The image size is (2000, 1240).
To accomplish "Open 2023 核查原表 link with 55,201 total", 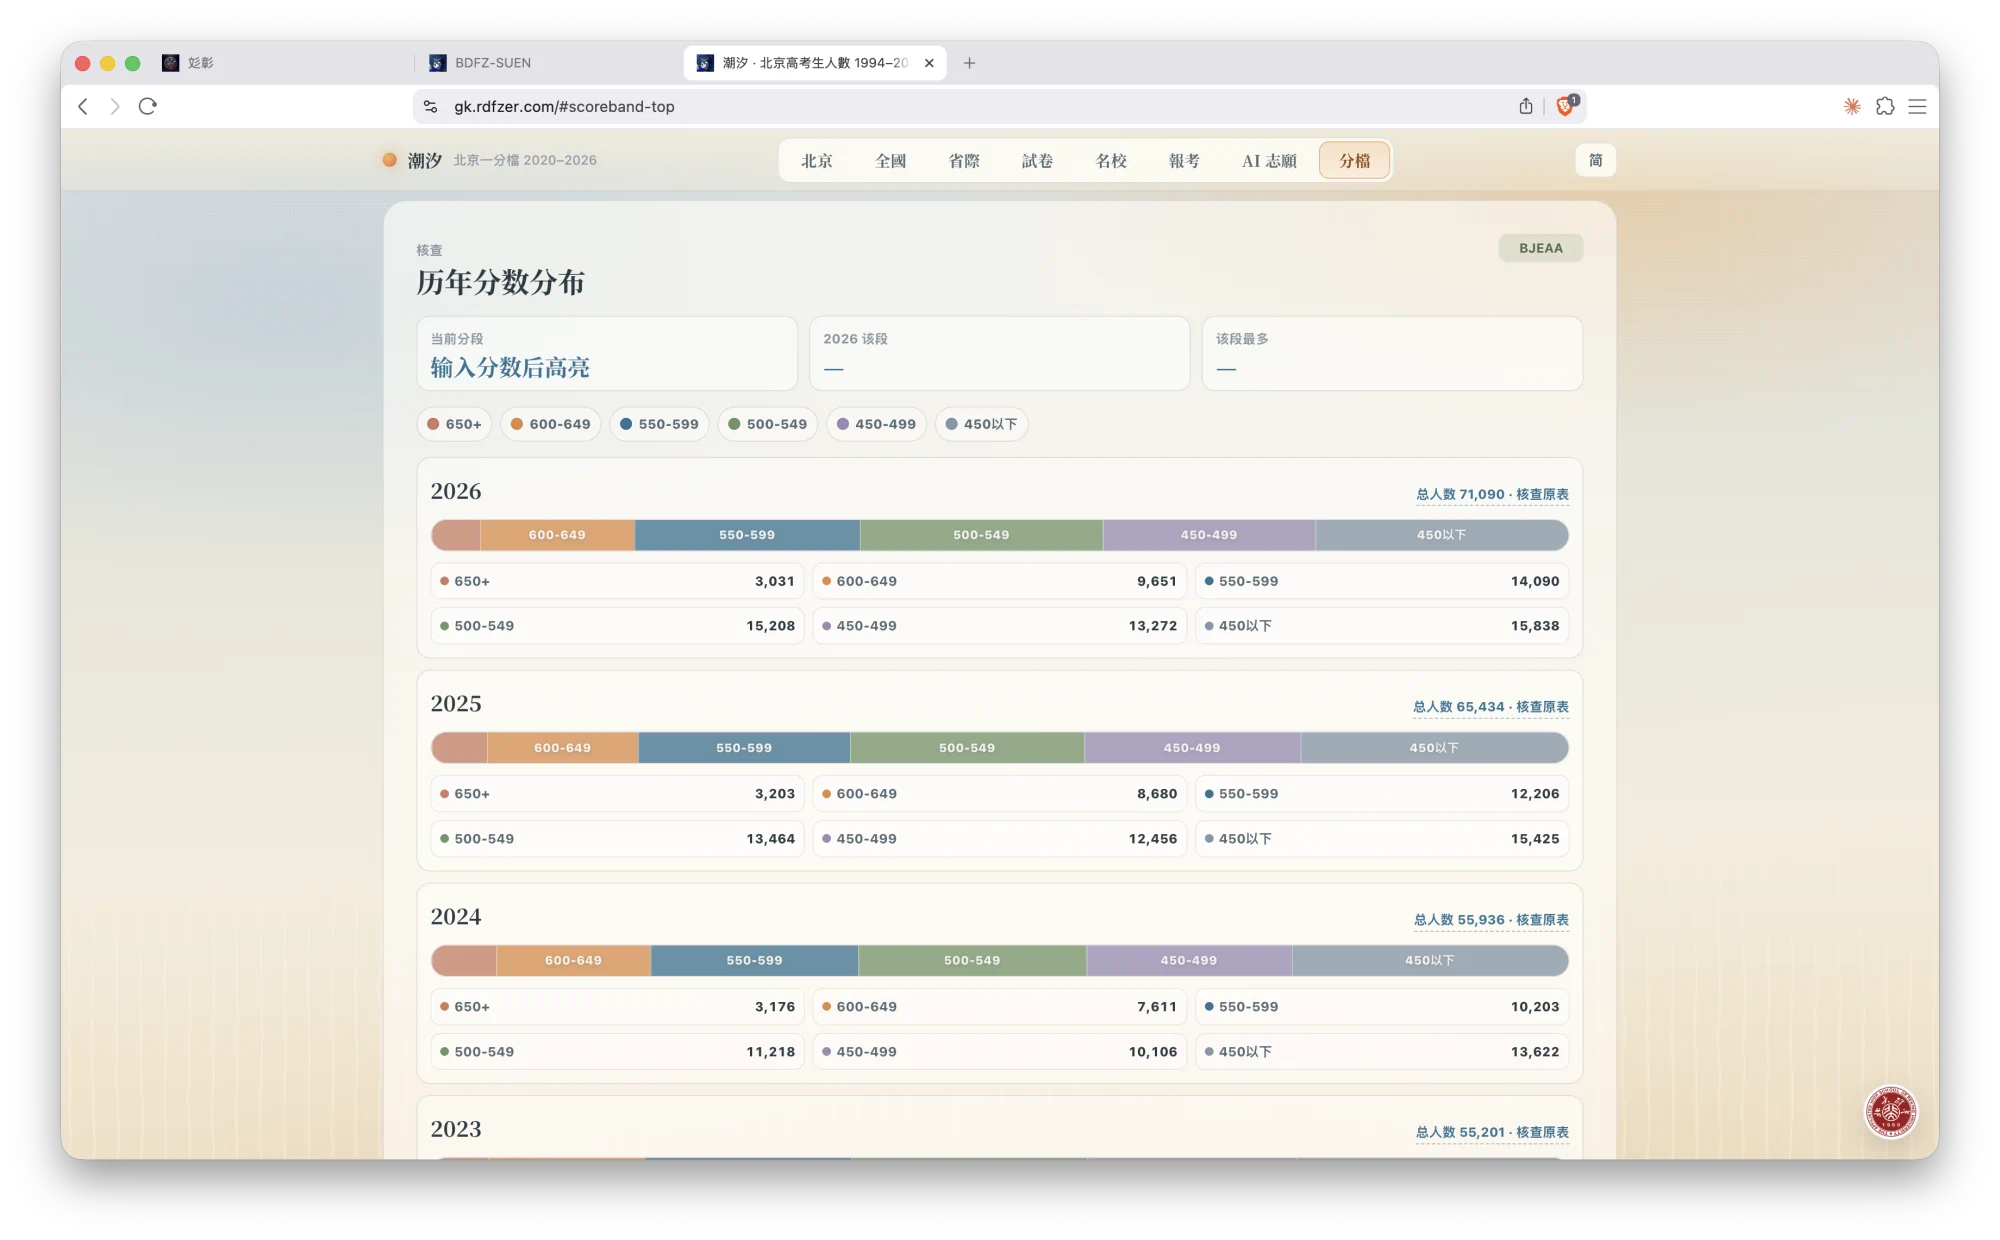I will click(x=1492, y=1132).
